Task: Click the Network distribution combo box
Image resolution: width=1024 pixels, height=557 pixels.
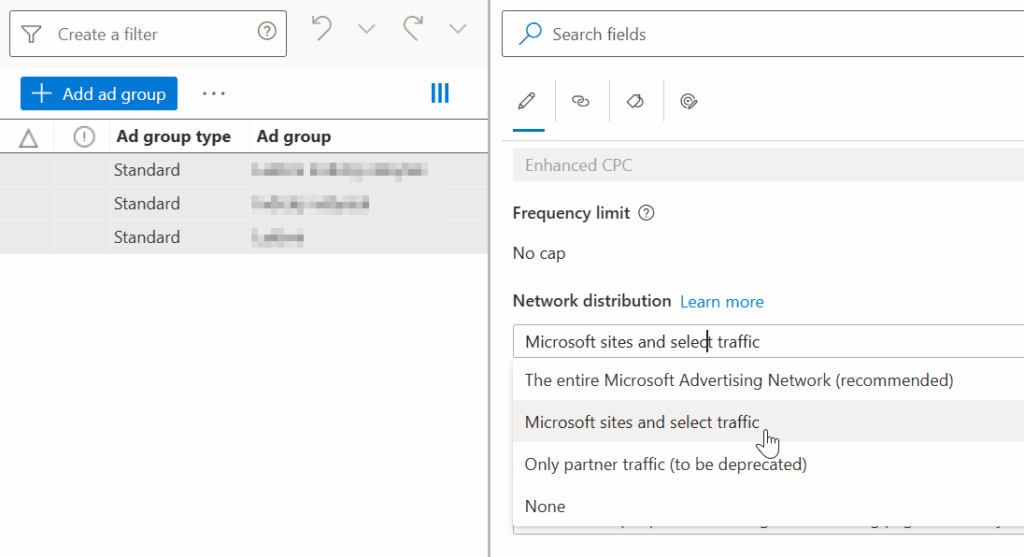Action: coord(768,342)
